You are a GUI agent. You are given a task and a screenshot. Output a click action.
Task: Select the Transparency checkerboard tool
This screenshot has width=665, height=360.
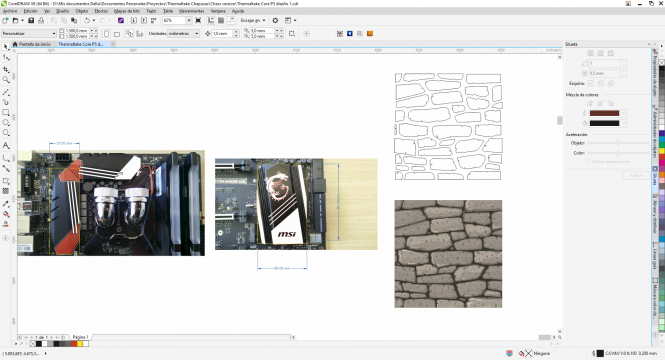[6, 191]
